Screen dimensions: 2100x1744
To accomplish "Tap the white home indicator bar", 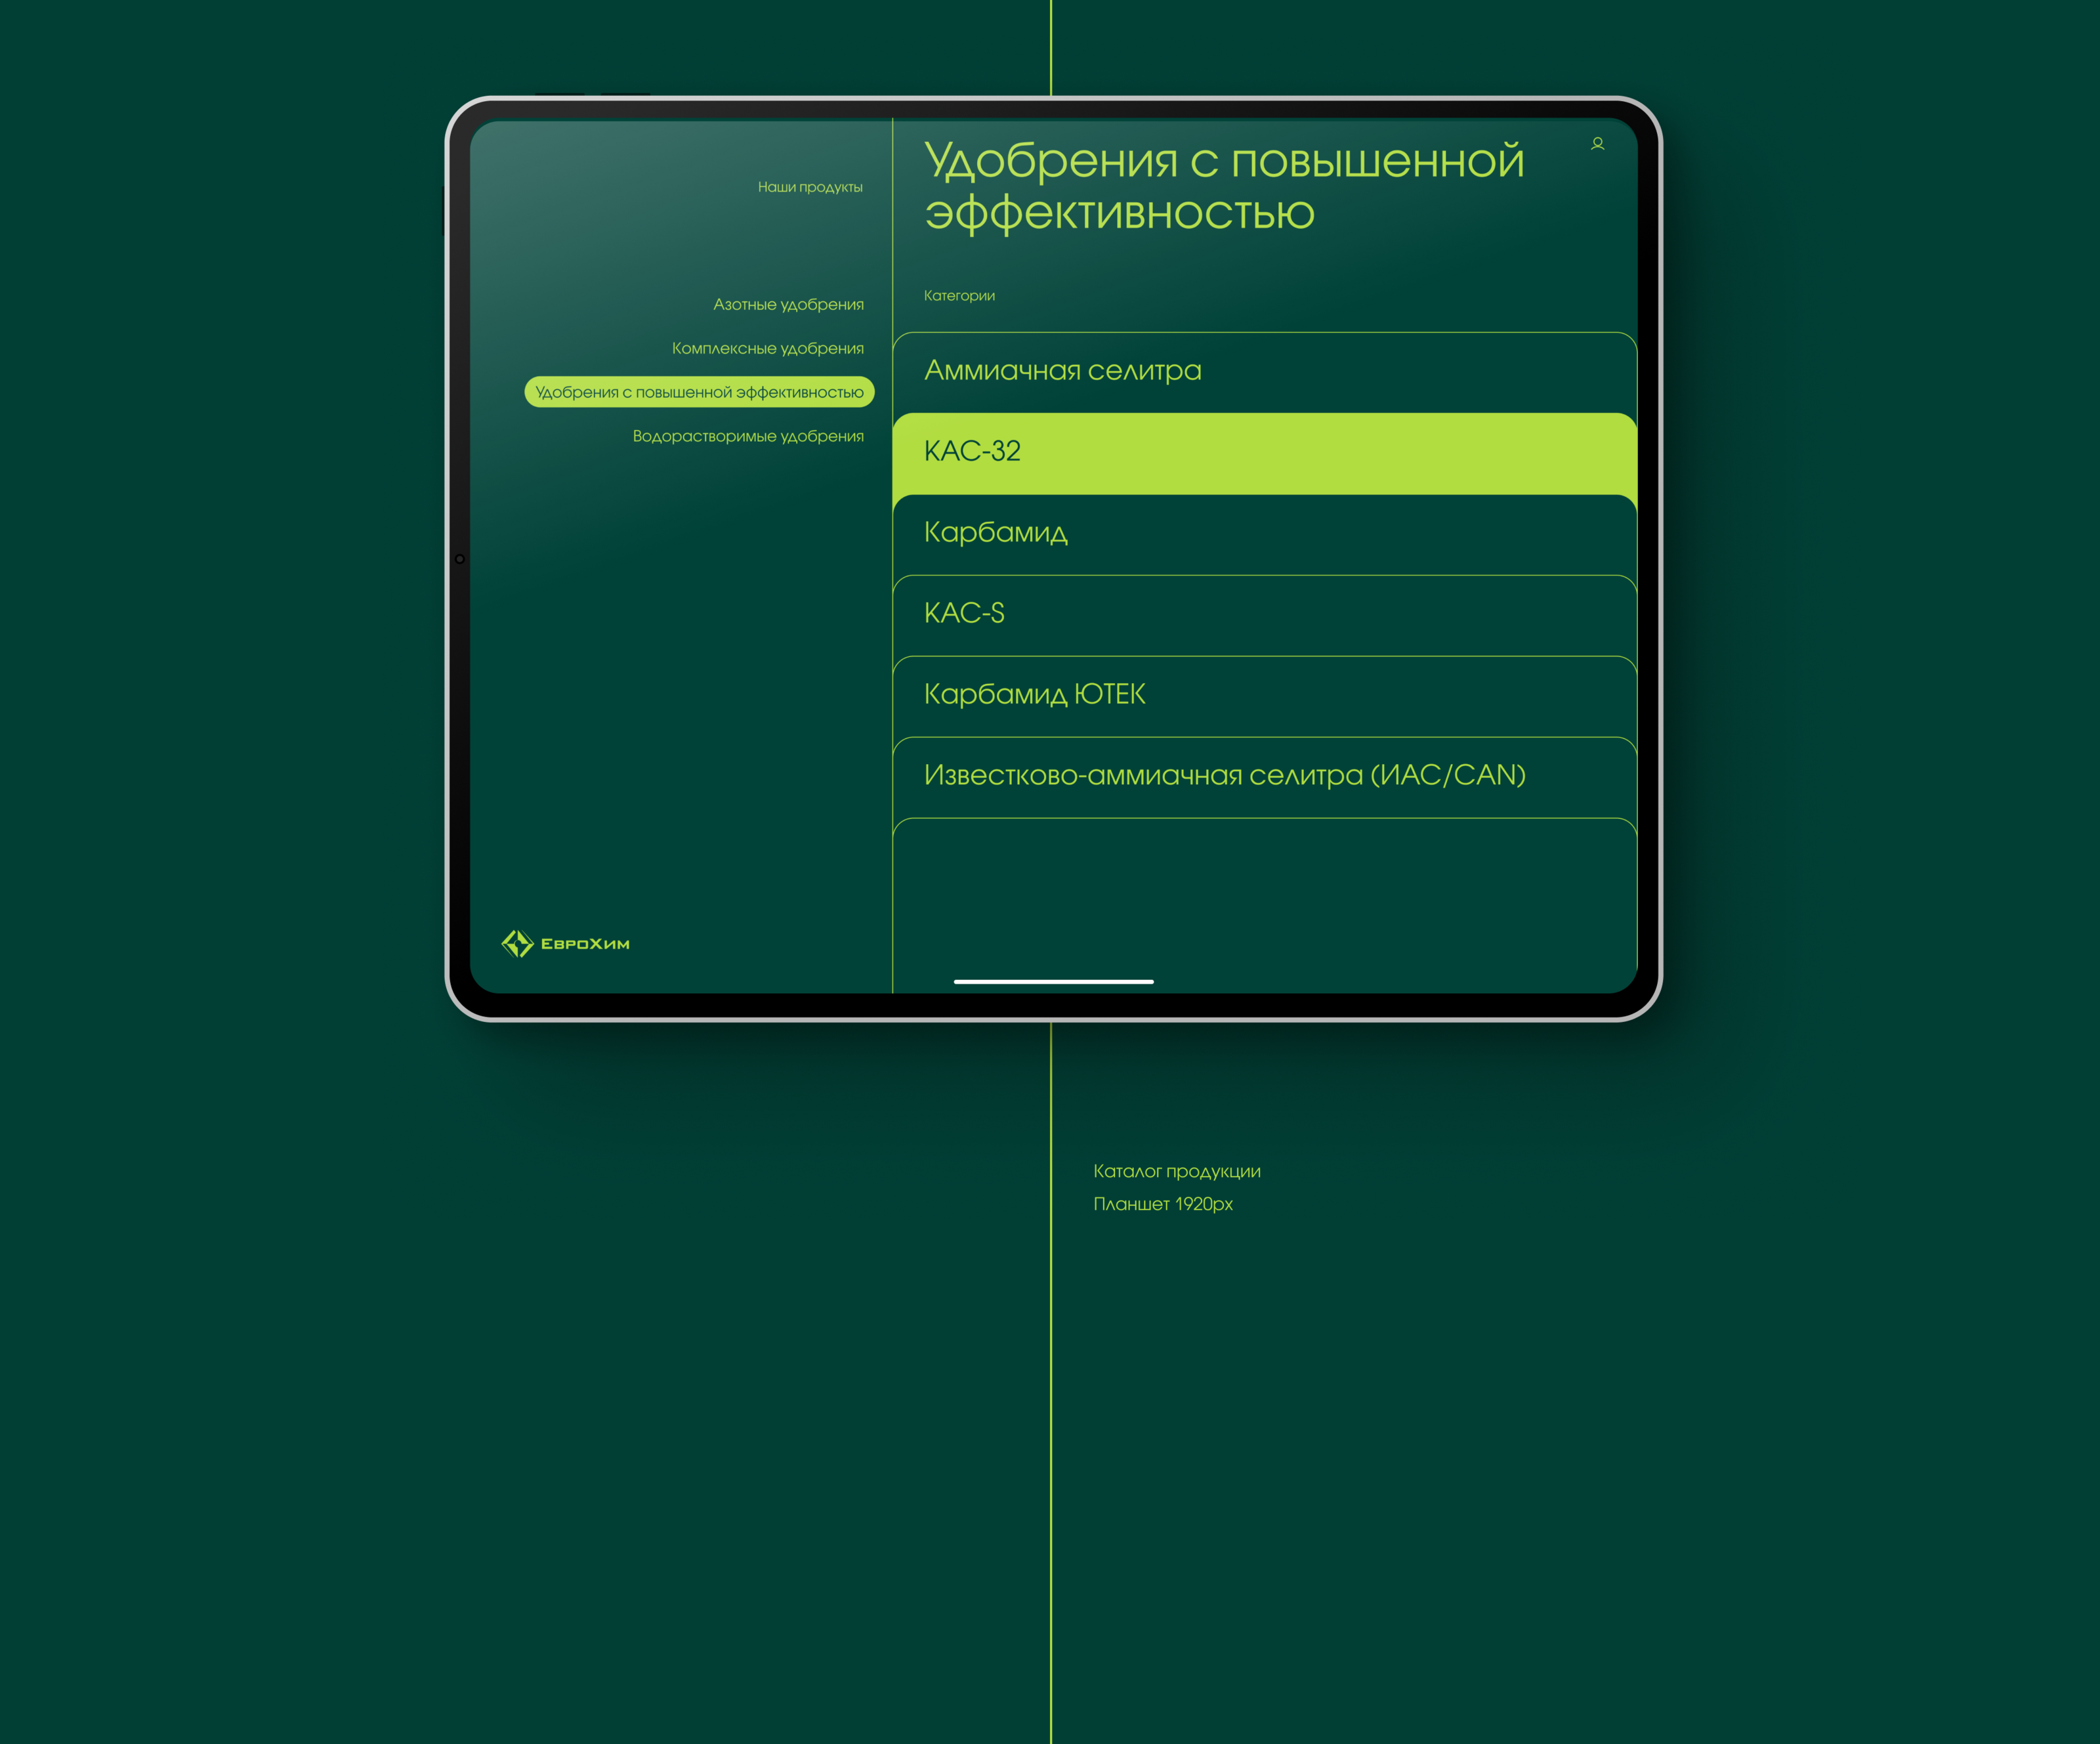I will pos(1053,982).
